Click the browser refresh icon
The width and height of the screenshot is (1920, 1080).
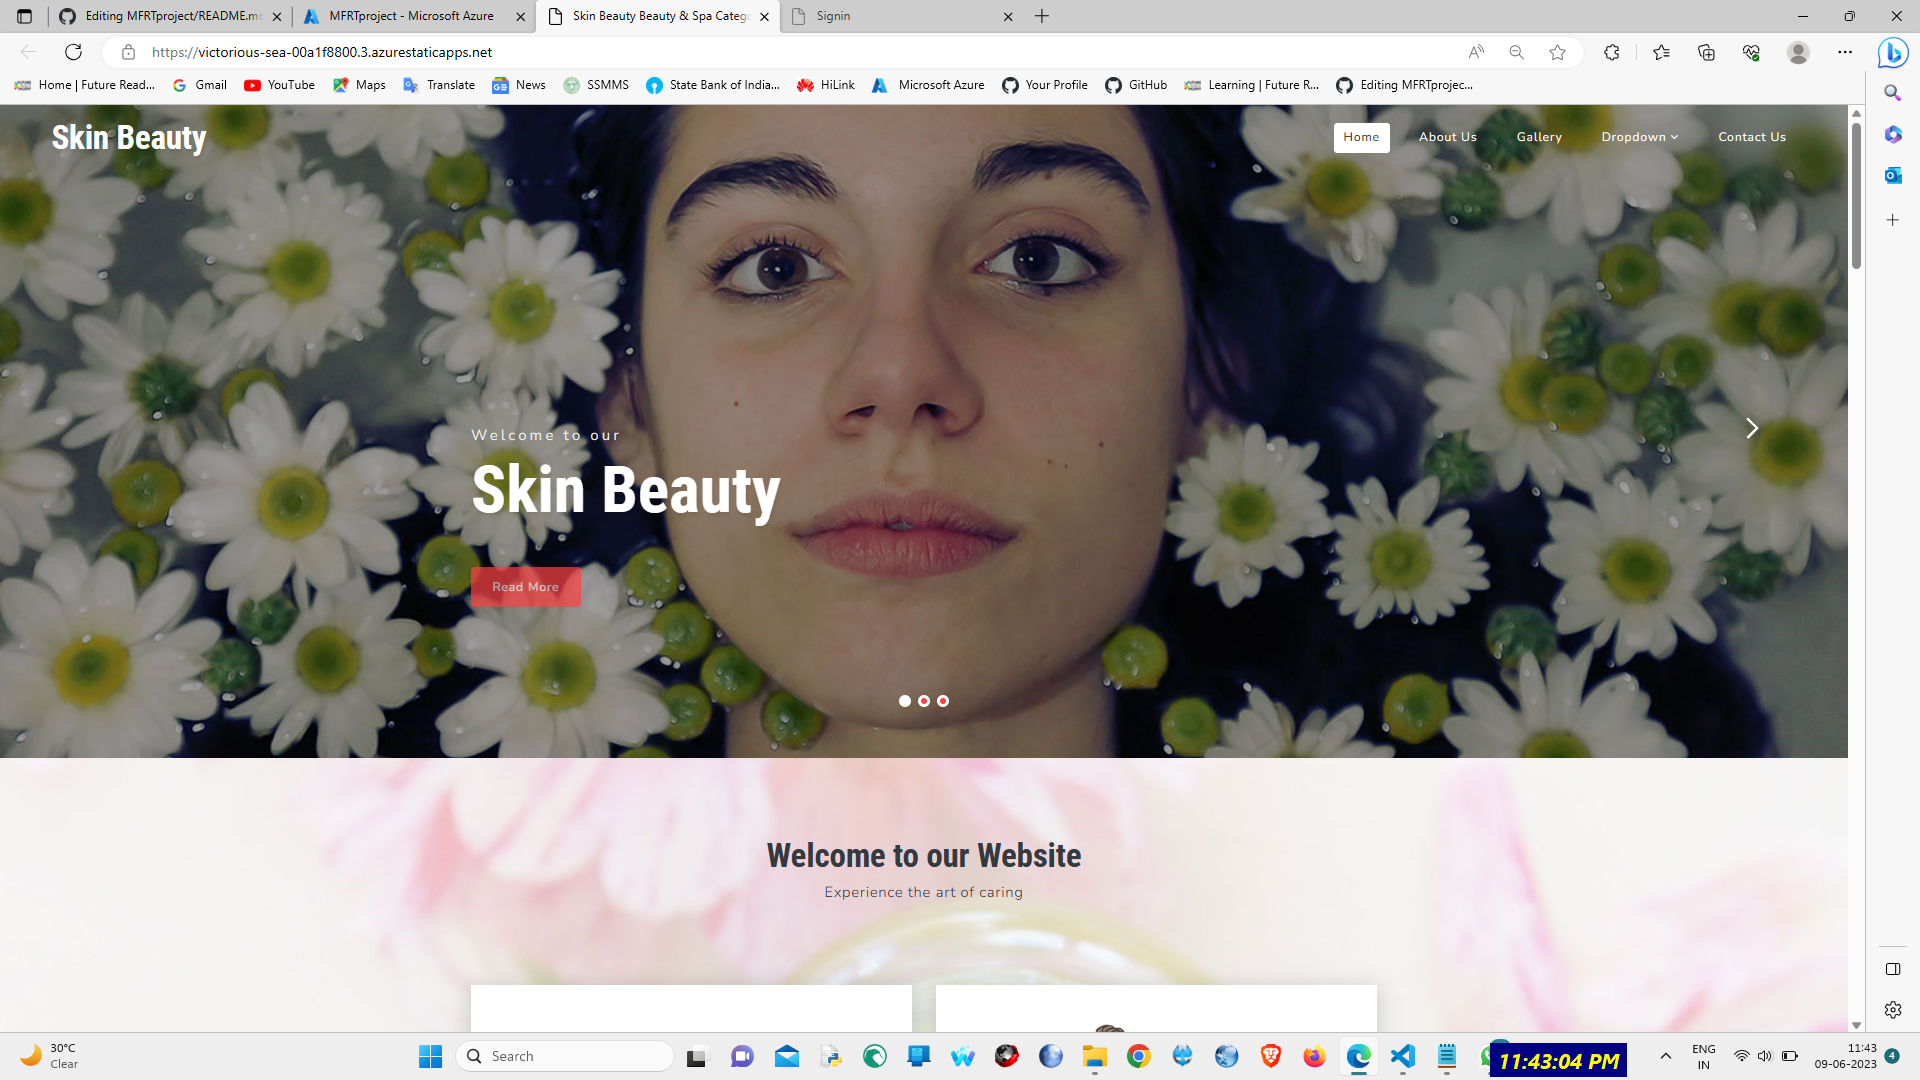[x=73, y=52]
